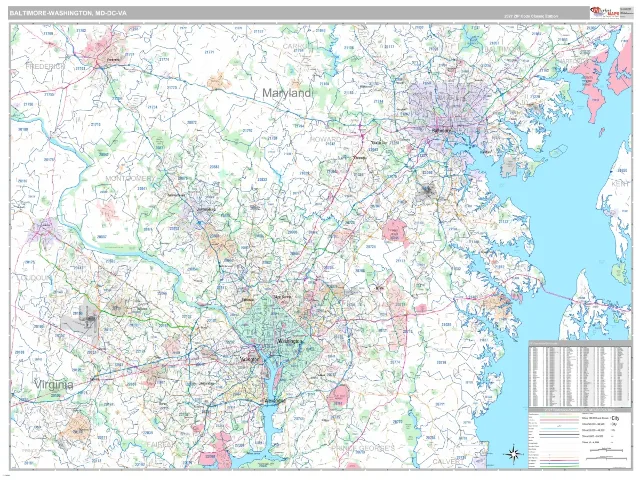The image size is (640, 480).
Task: Click the LOUDOUN county label
Action: click(x=36, y=278)
